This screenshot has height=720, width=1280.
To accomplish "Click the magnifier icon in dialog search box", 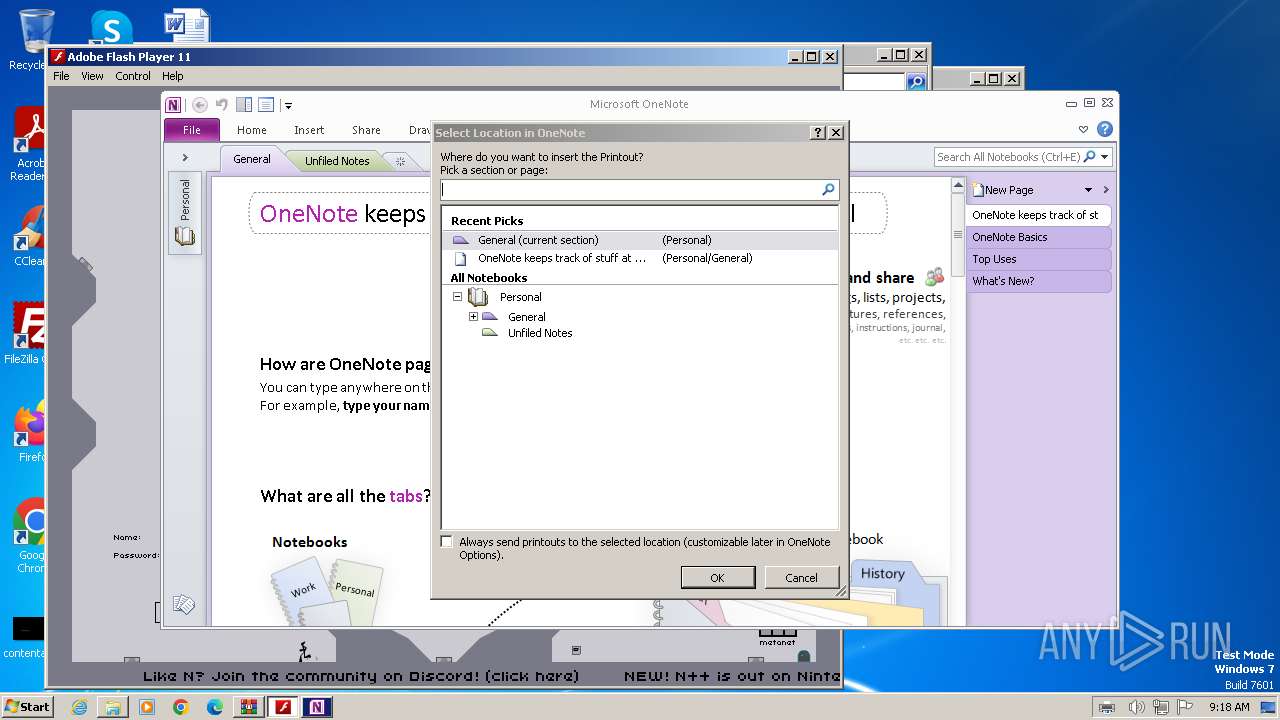I will (828, 189).
